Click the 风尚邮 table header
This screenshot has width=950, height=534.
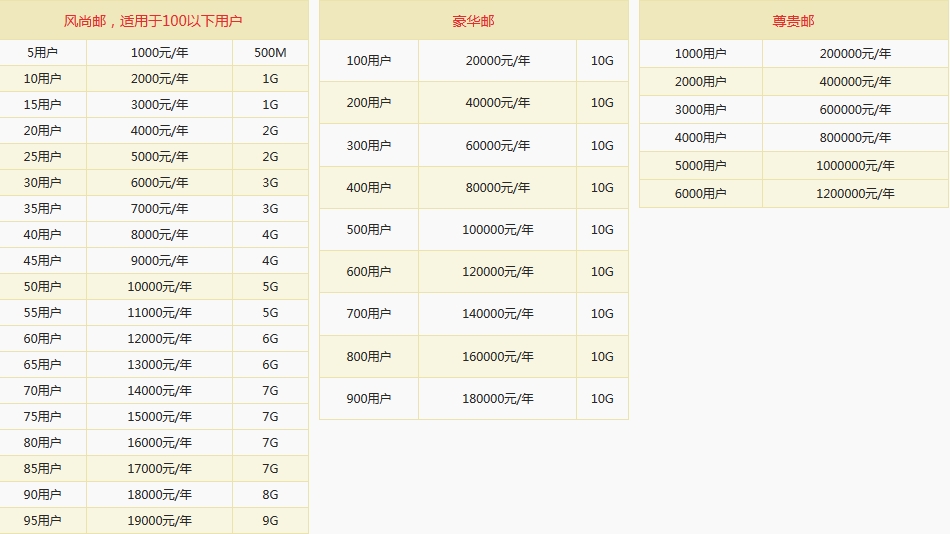coord(153,20)
